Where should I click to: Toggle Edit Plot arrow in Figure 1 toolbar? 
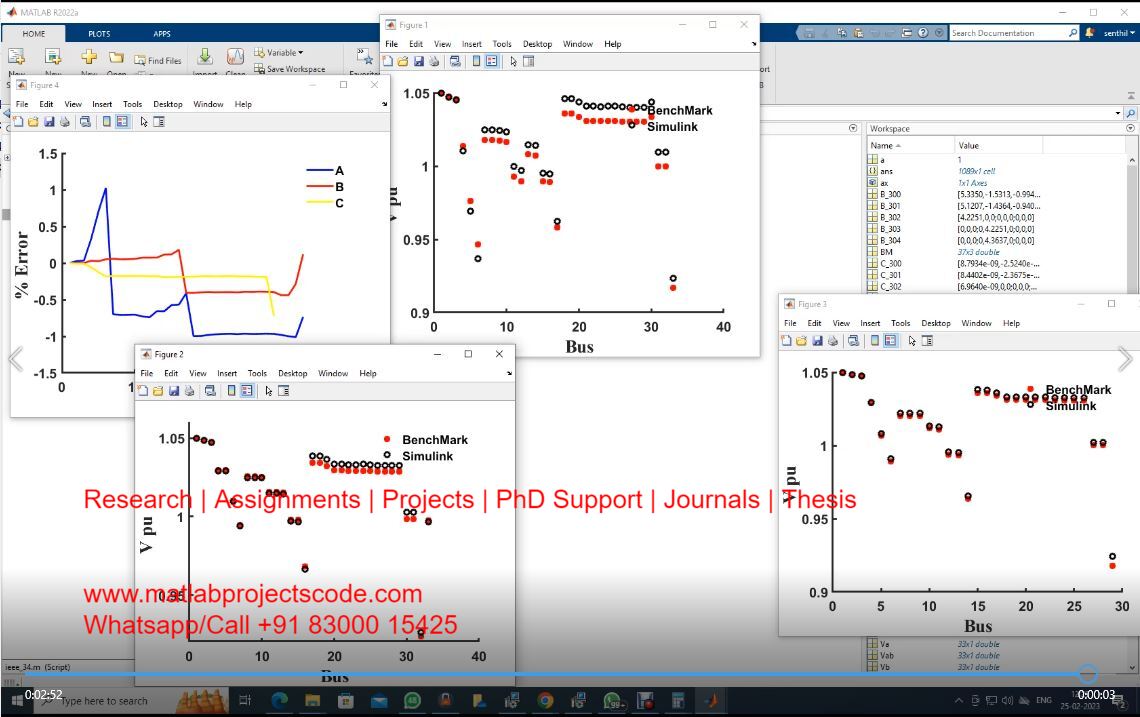pos(513,62)
